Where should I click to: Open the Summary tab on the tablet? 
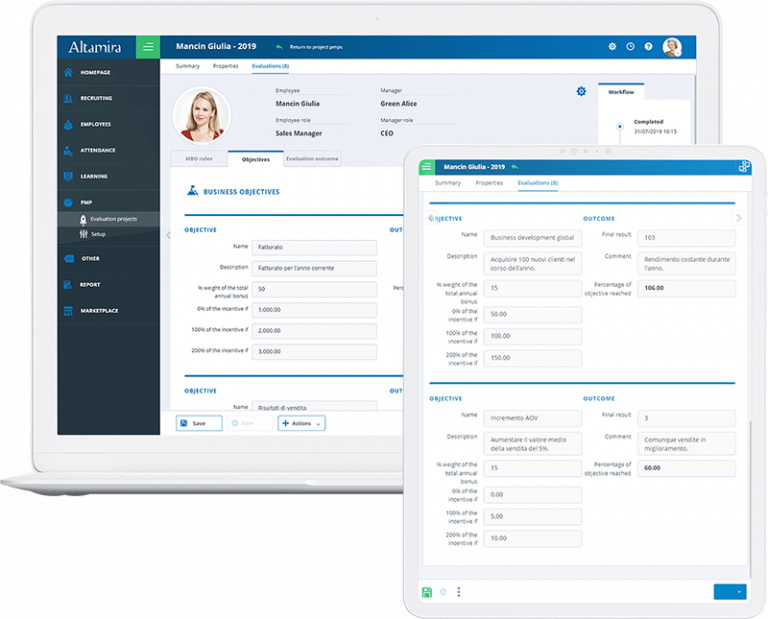[x=448, y=183]
